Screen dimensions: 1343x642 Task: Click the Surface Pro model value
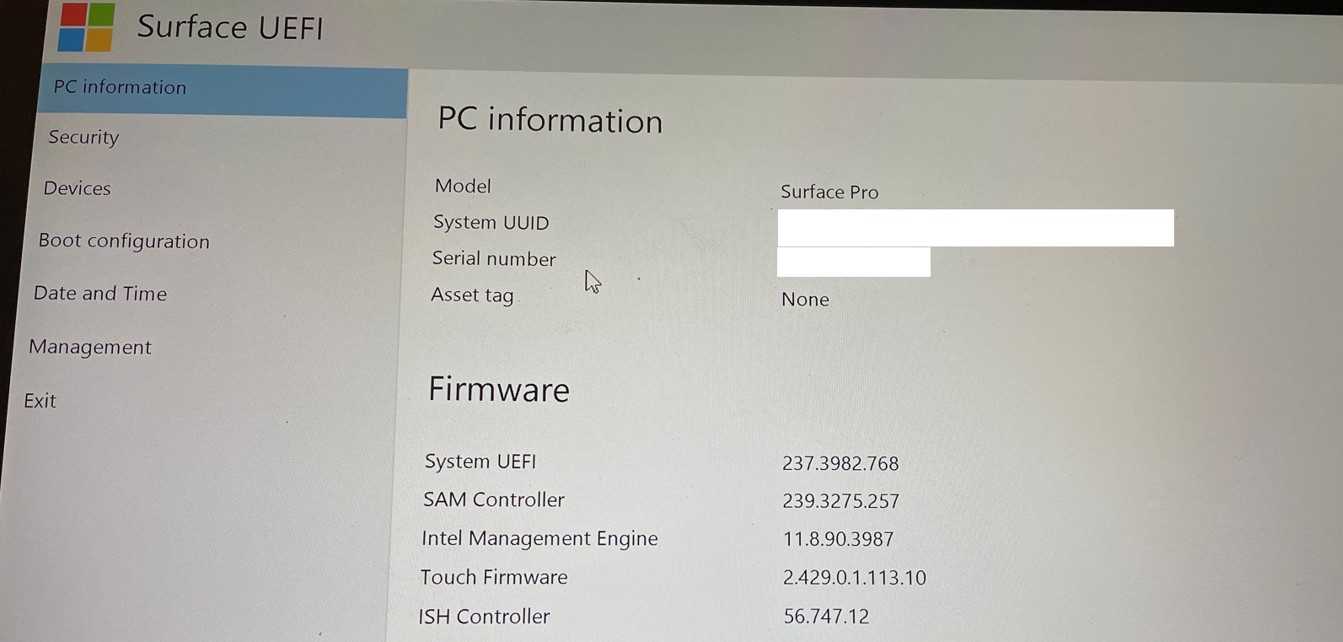click(829, 192)
